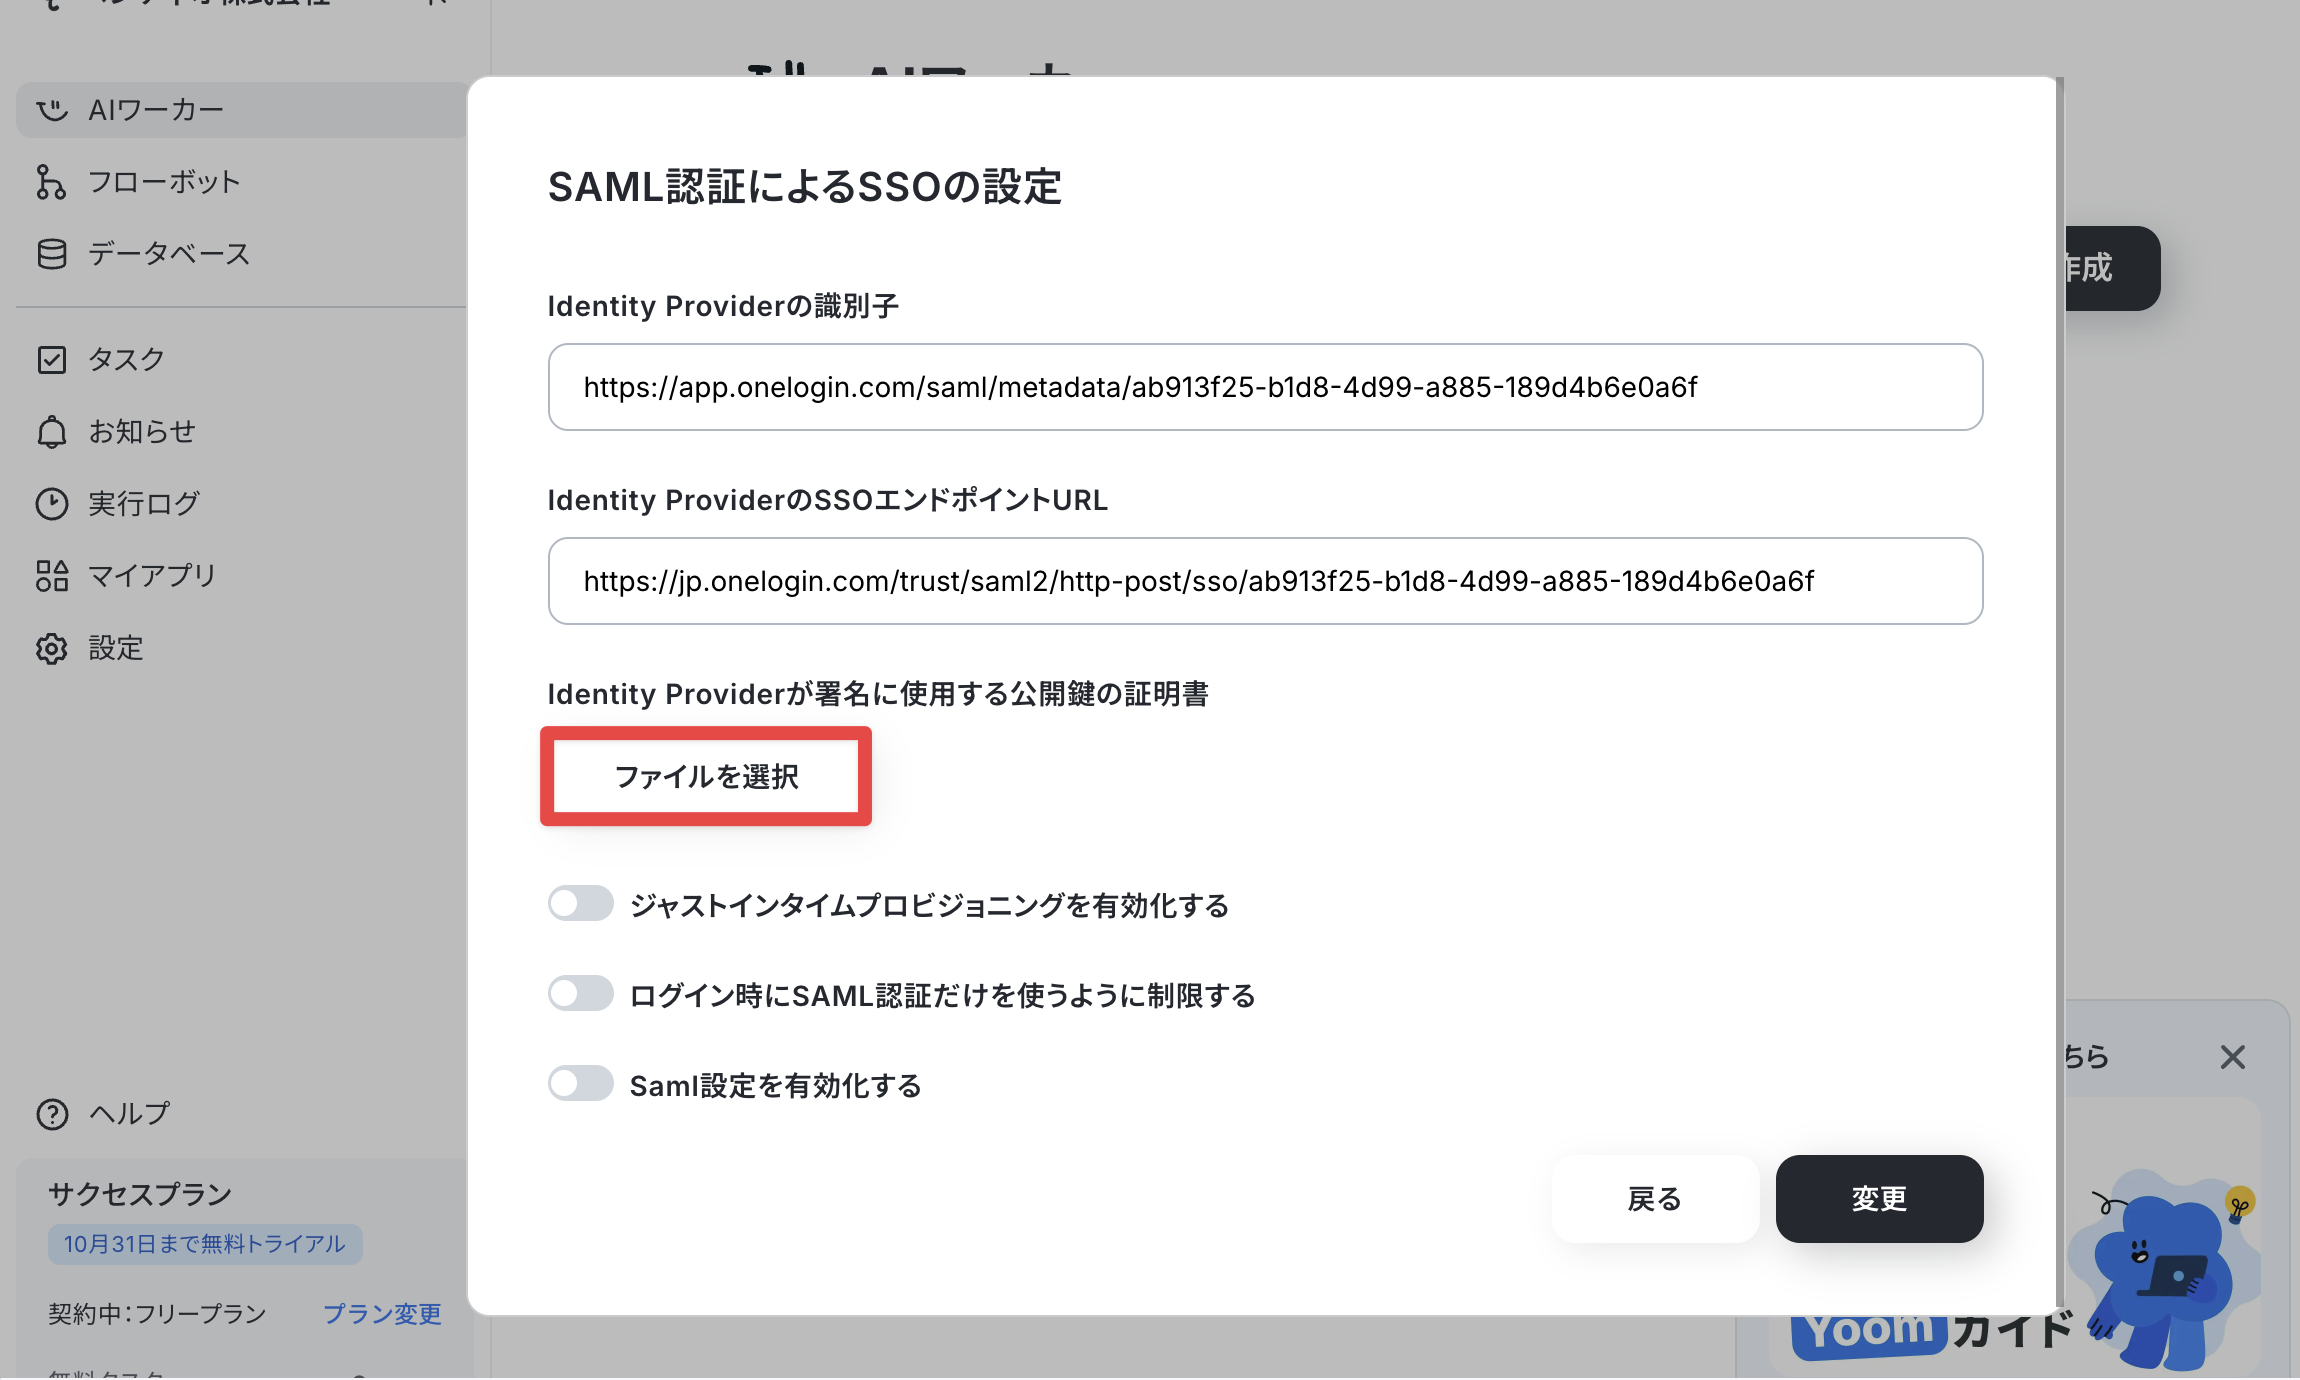Enable ジャストインタイムプロビジョニング toggle
The height and width of the screenshot is (1380, 2300).
point(581,904)
